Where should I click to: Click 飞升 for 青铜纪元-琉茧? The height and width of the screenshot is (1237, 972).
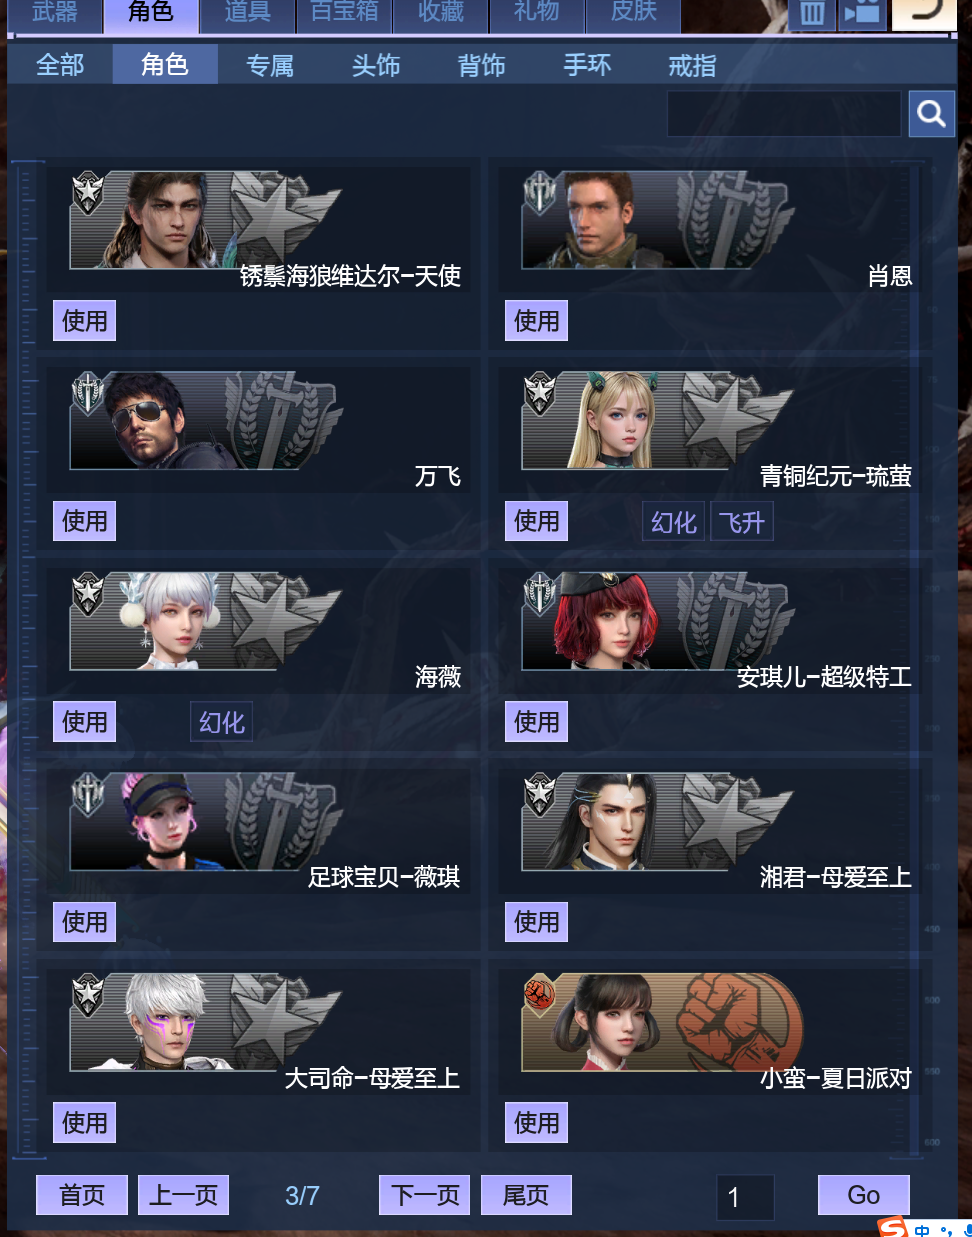741,522
